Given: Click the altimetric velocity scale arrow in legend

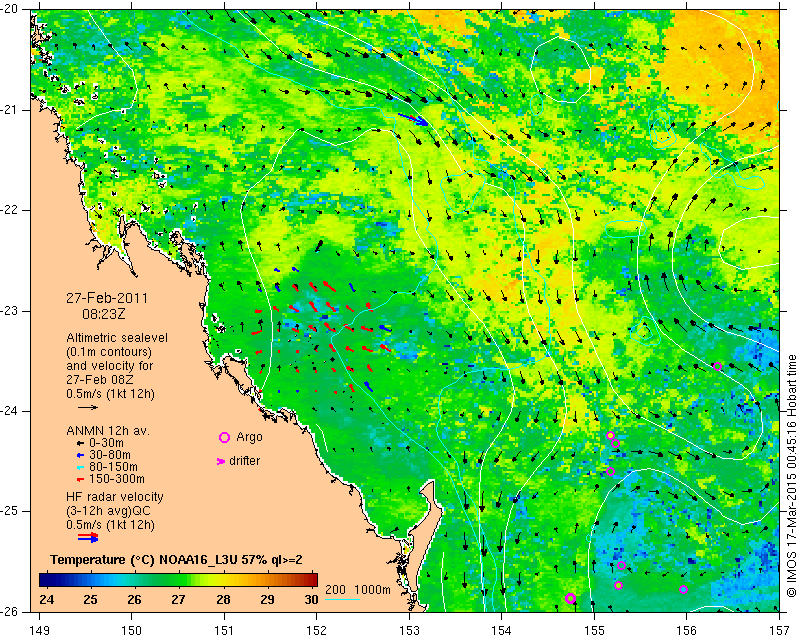Looking at the screenshot, I should (88, 407).
